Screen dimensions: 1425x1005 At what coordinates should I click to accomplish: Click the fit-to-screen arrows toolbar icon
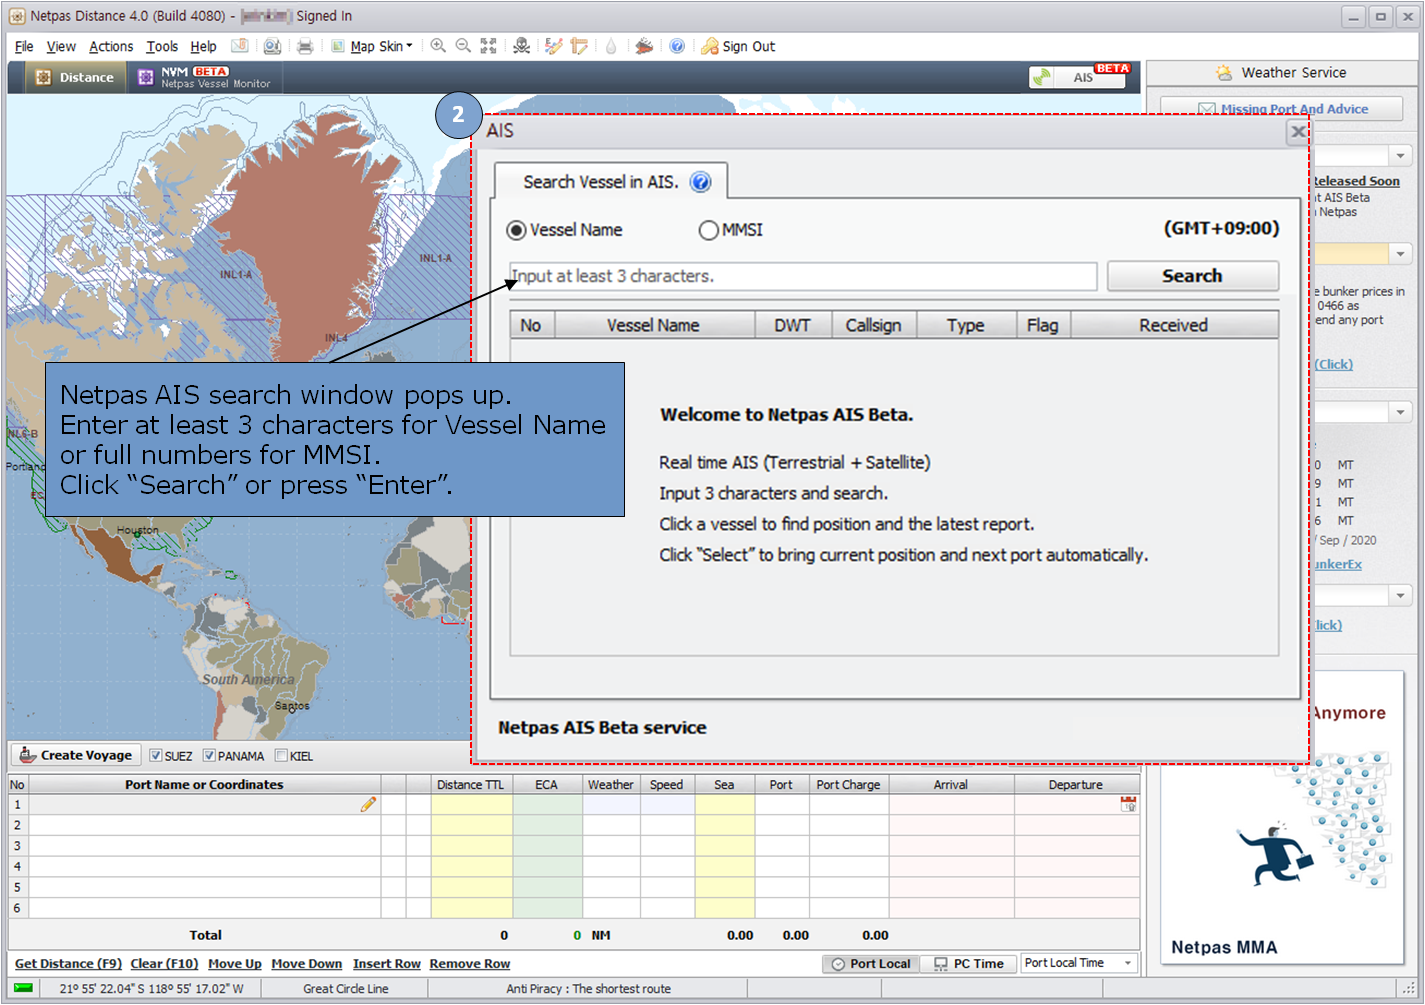[x=488, y=46]
